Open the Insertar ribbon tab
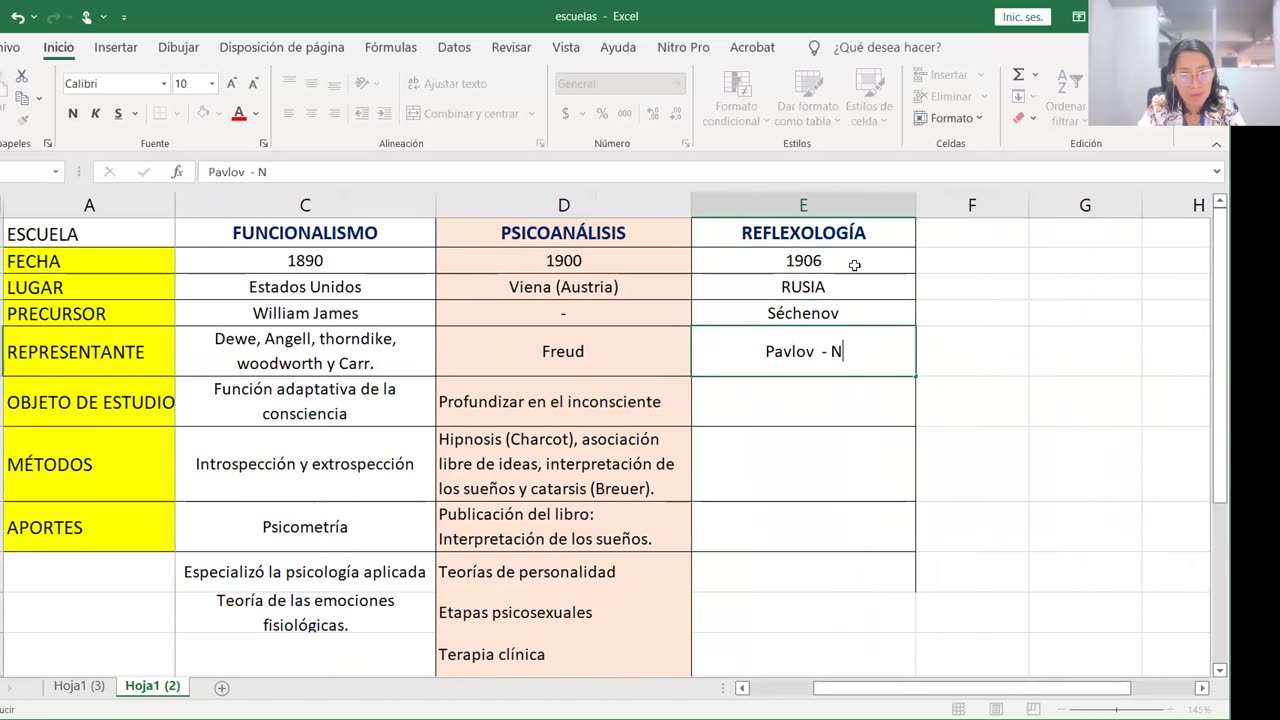Image resolution: width=1280 pixels, height=720 pixels. tap(116, 47)
